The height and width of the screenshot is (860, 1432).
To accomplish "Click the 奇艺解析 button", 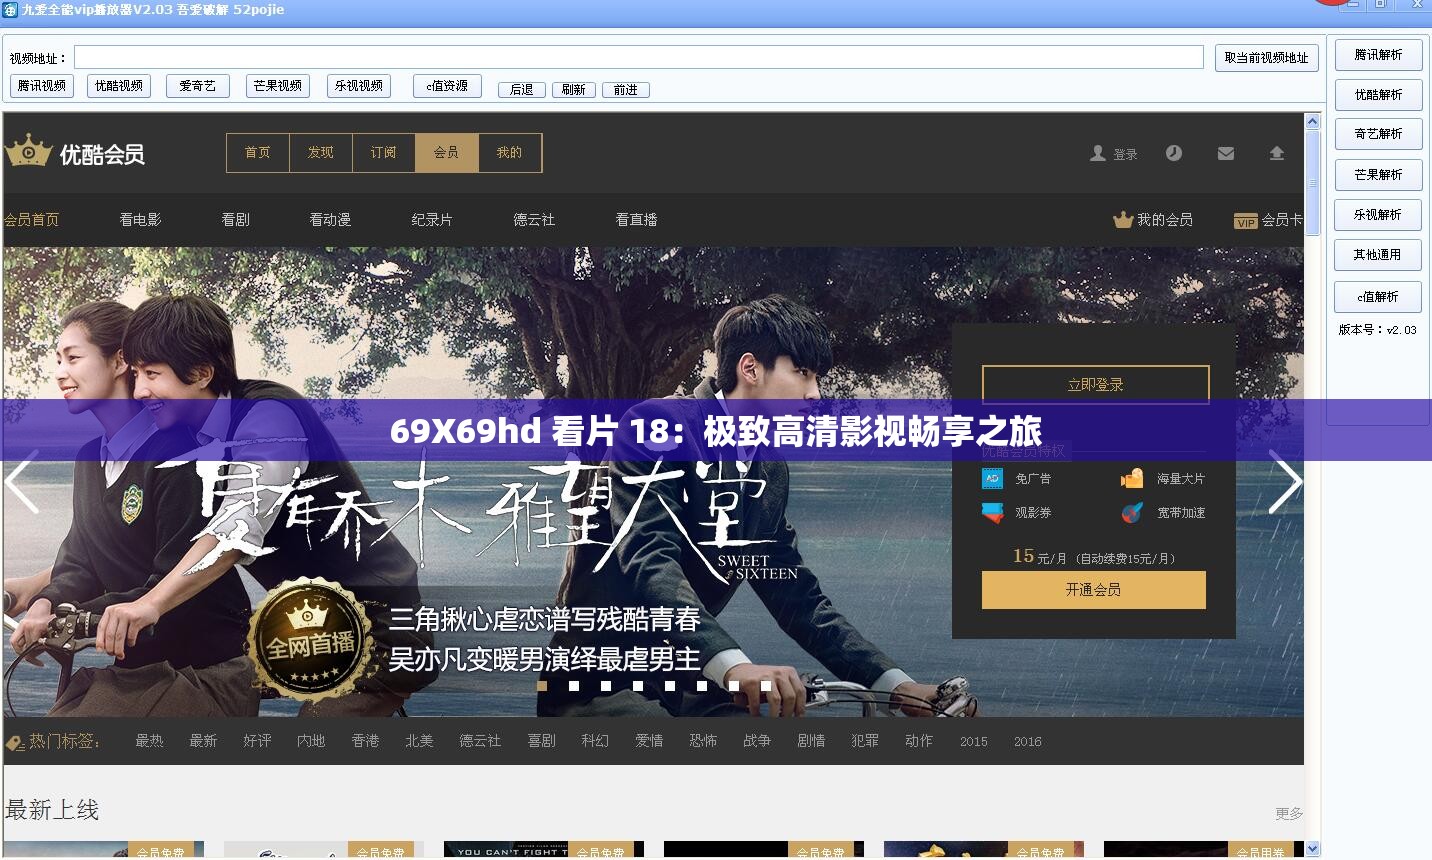I will coord(1379,134).
